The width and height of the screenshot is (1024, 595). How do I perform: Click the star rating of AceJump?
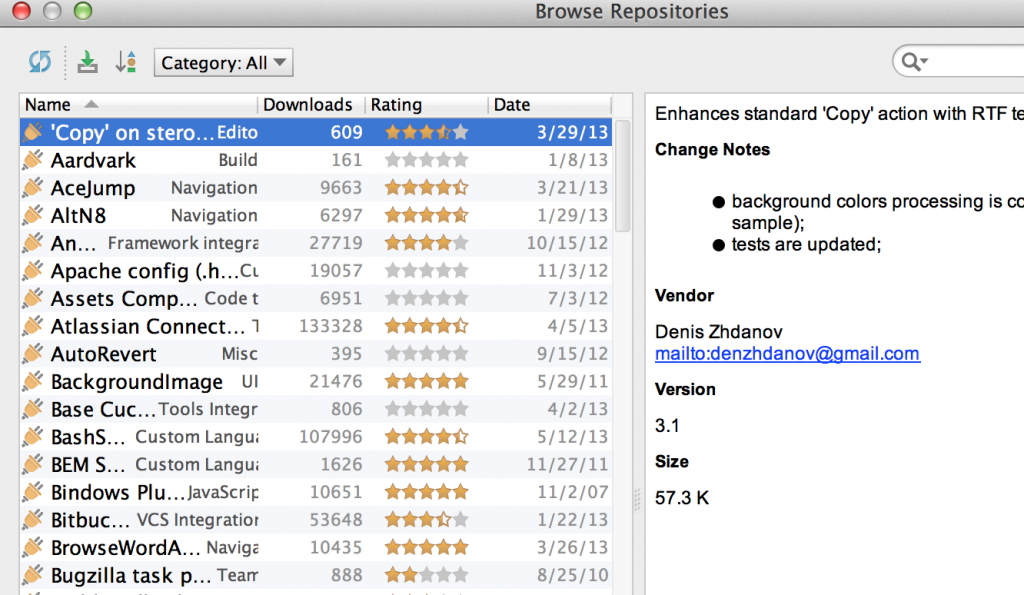click(x=426, y=187)
